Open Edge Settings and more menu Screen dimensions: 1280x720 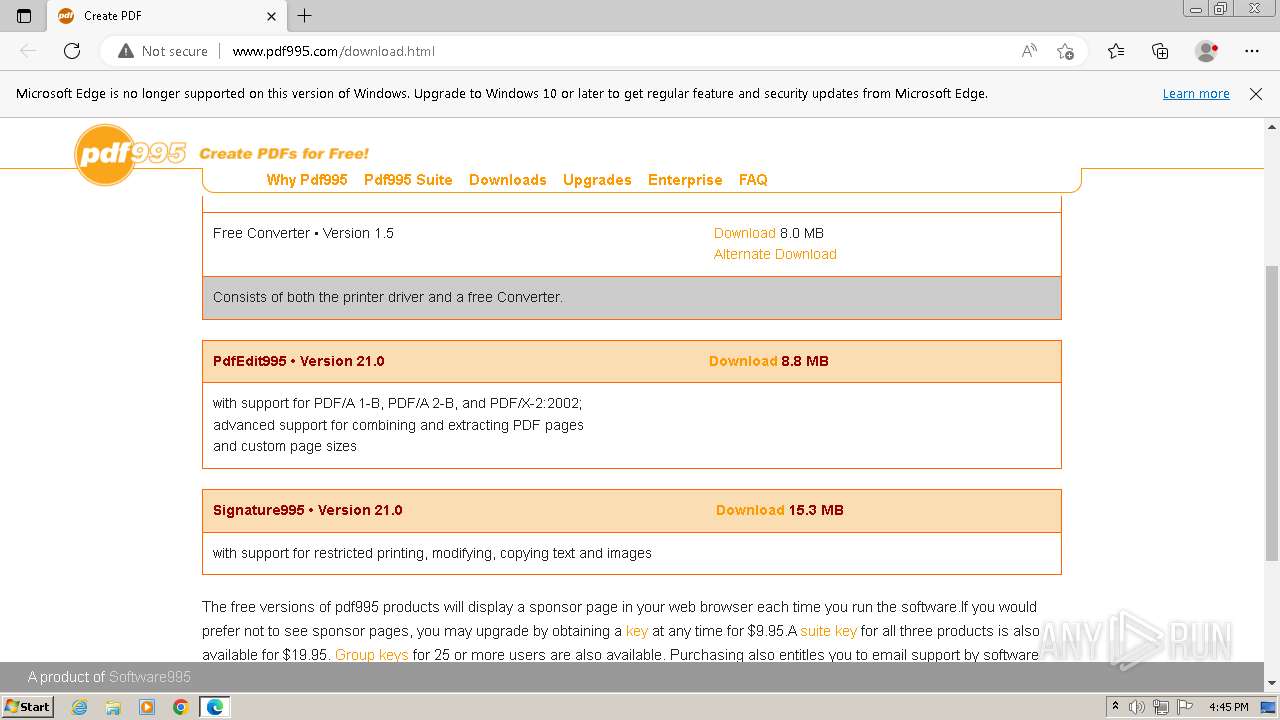click(x=1252, y=51)
